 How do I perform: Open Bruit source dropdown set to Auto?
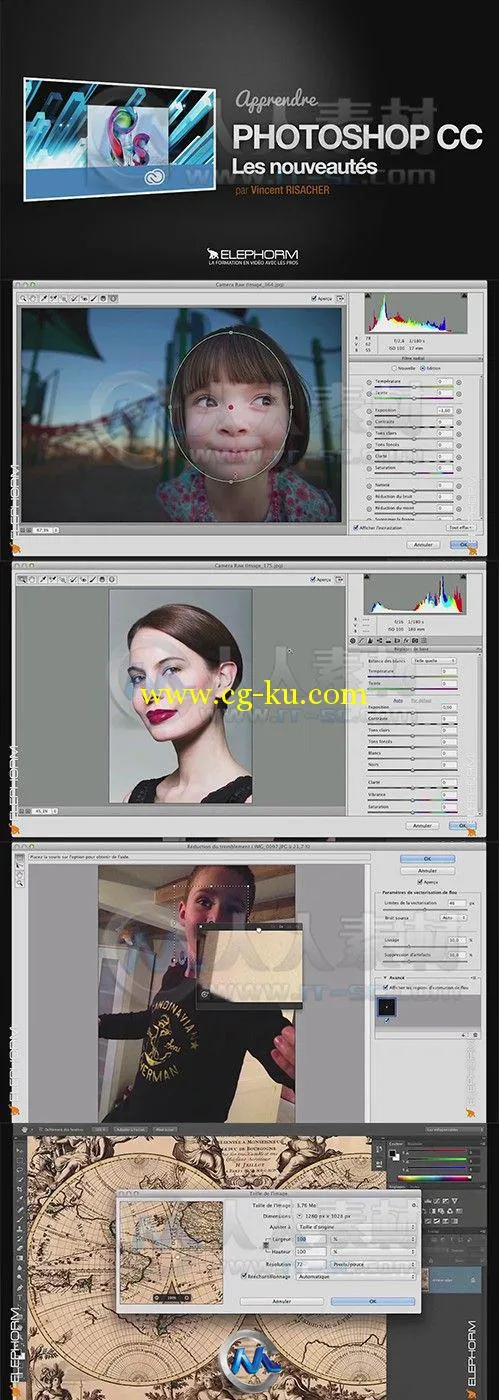pyautogui.click(x=454, y=917)
